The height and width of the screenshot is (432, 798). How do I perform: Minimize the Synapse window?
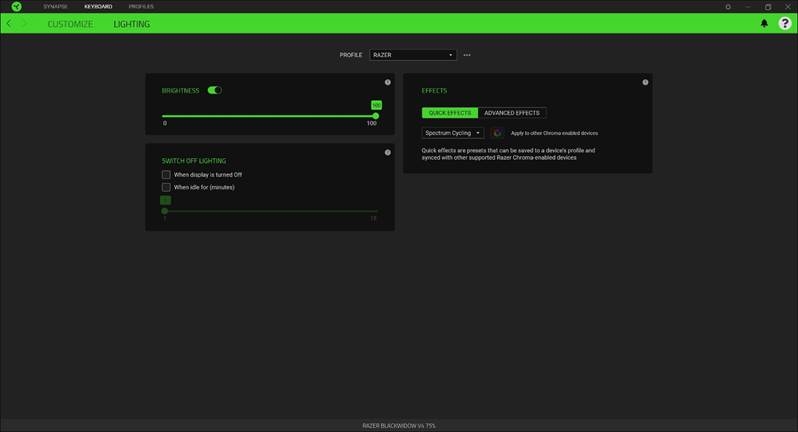(748, 7)
